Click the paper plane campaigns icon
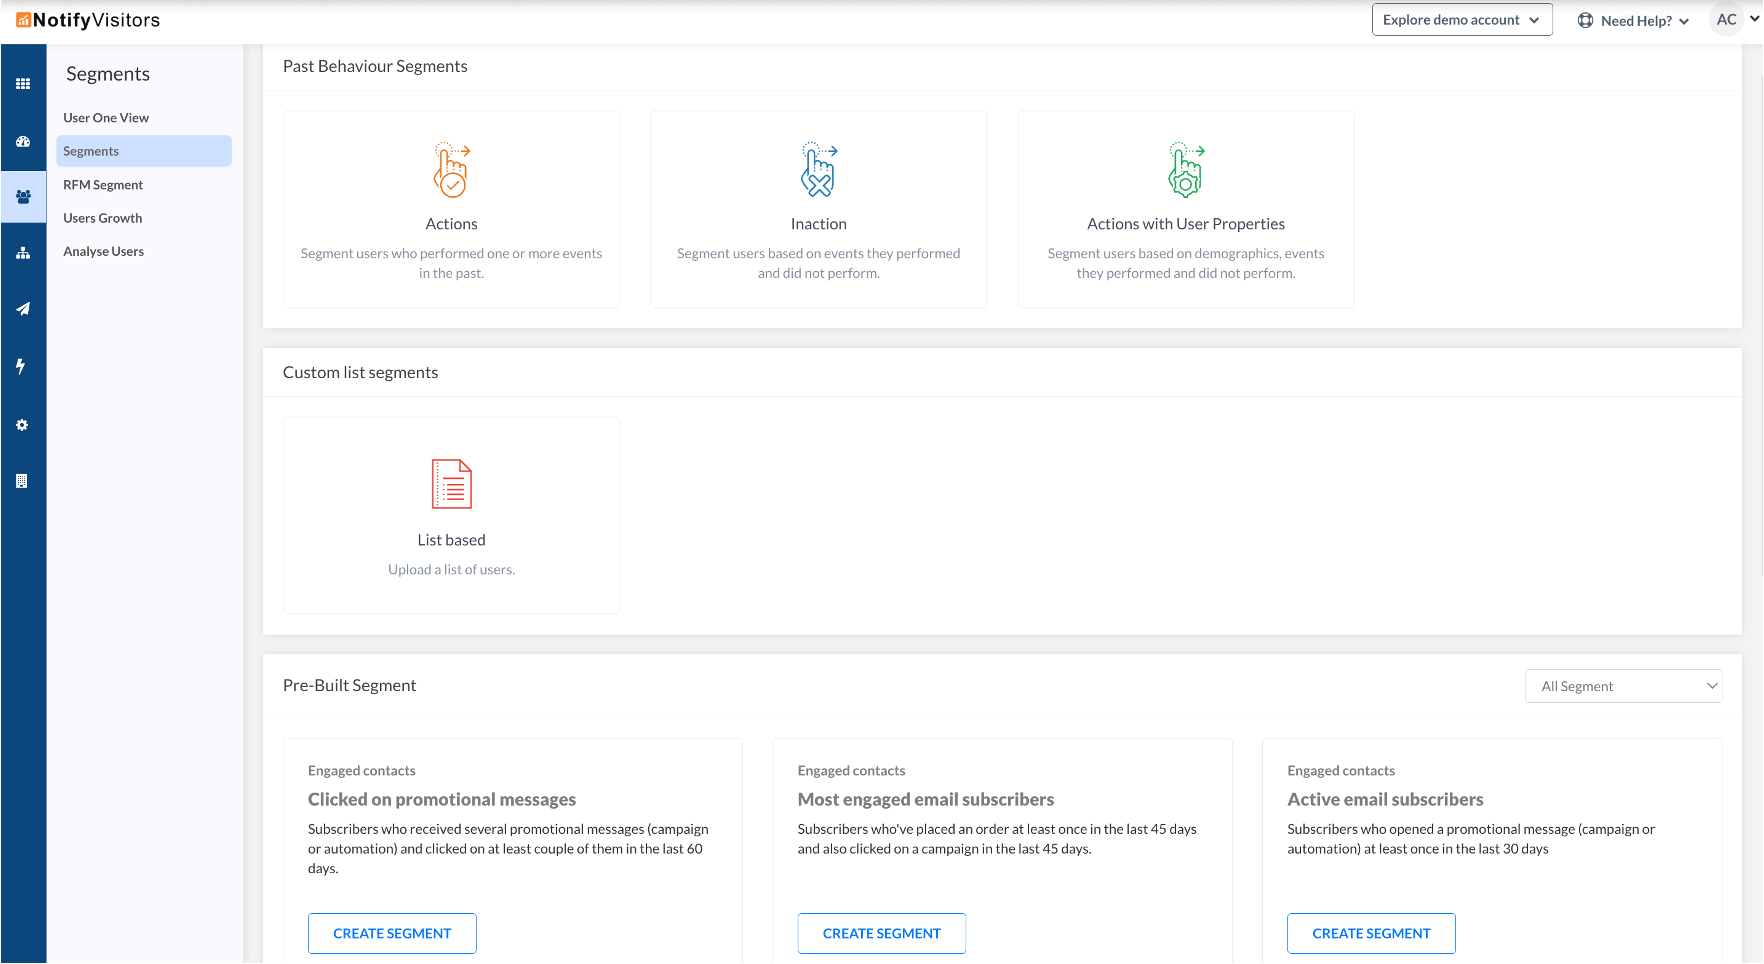Screen dimensions: 1764x964 (x=23, y=309)
